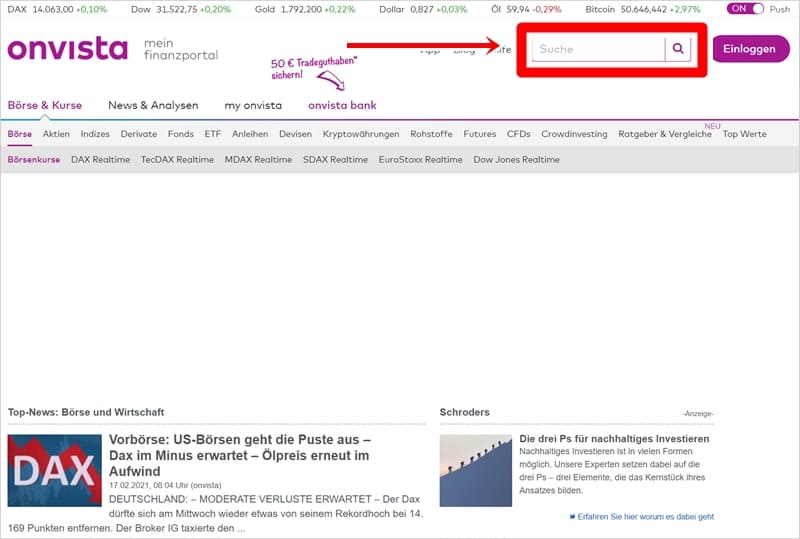The width and height of the screenshot is (800, 539).
Task: Click the Bitcoin ticker value 50.646,442
Action: click(645, 9)
